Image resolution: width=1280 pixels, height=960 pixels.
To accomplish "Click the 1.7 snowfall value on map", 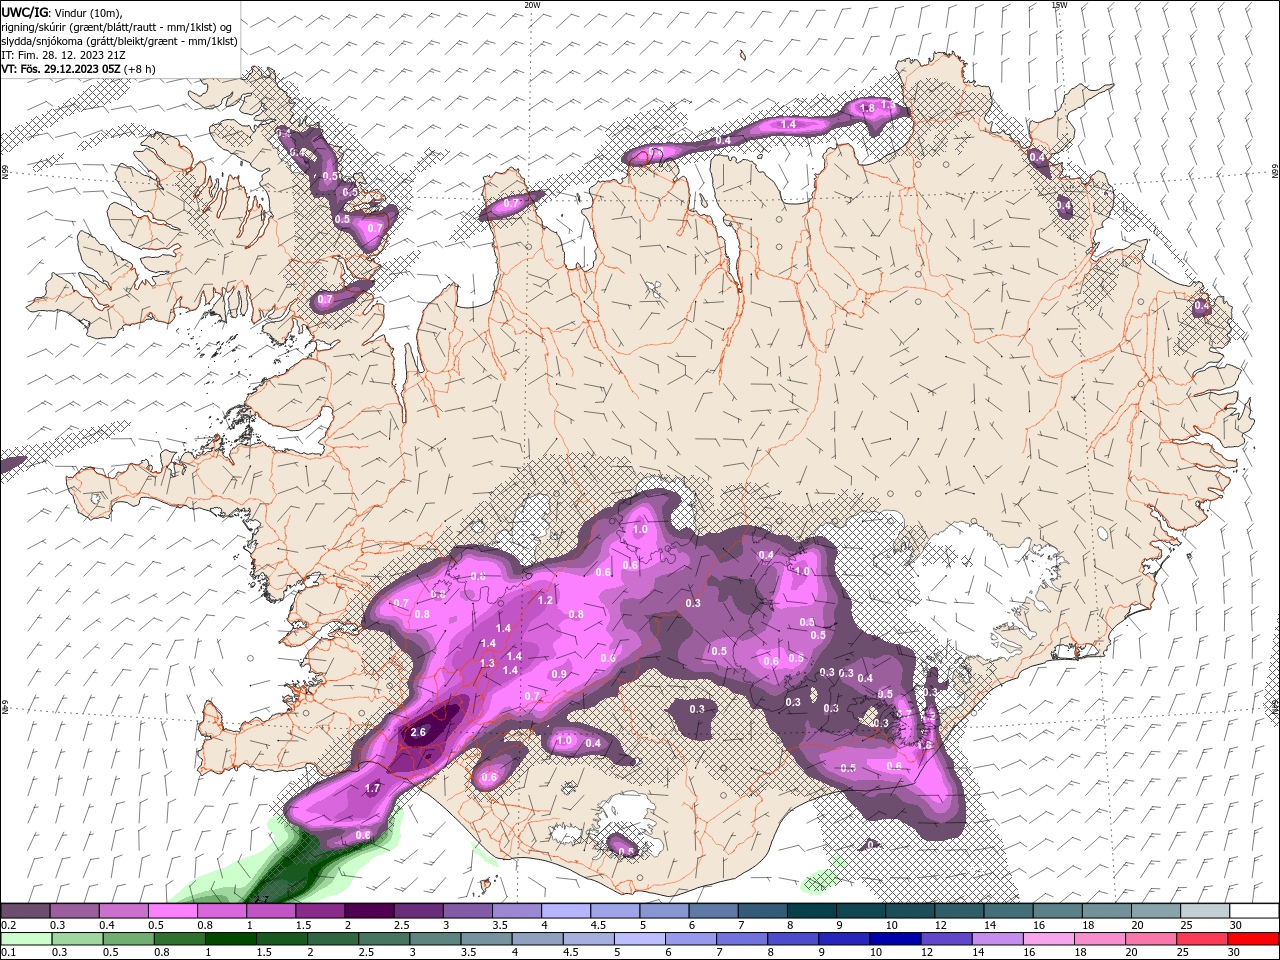I will pos(372,789).
